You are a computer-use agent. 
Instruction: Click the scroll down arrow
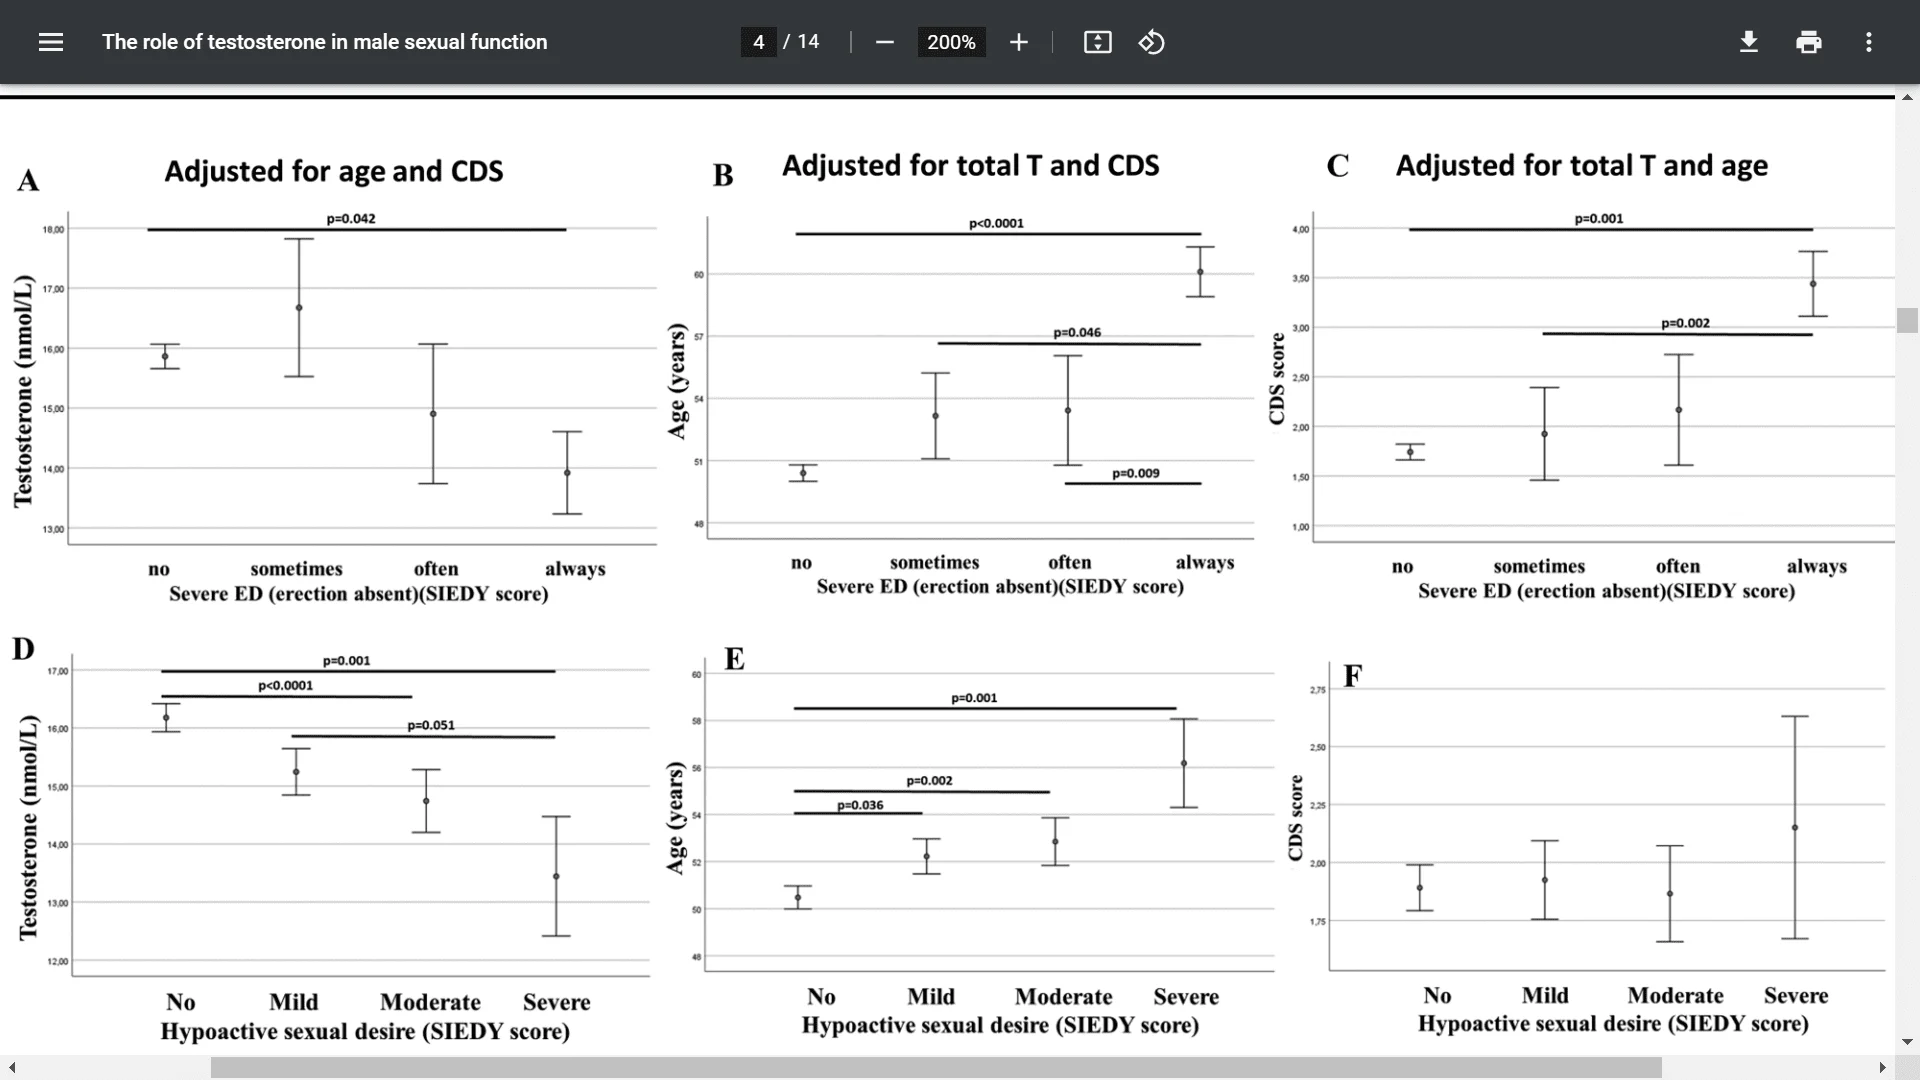1907,1042
